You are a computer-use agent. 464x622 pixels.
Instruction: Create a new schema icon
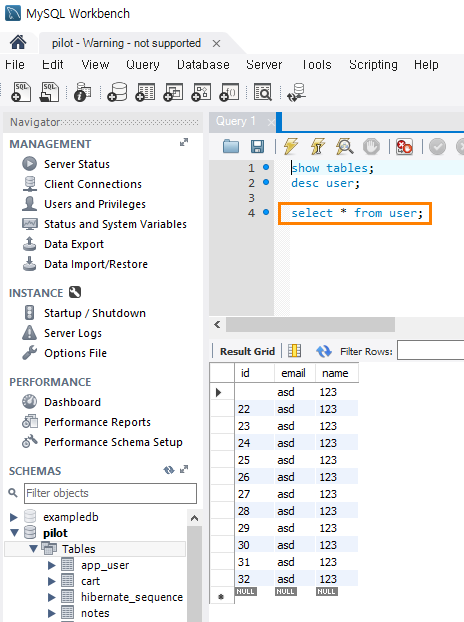[117, 92]
